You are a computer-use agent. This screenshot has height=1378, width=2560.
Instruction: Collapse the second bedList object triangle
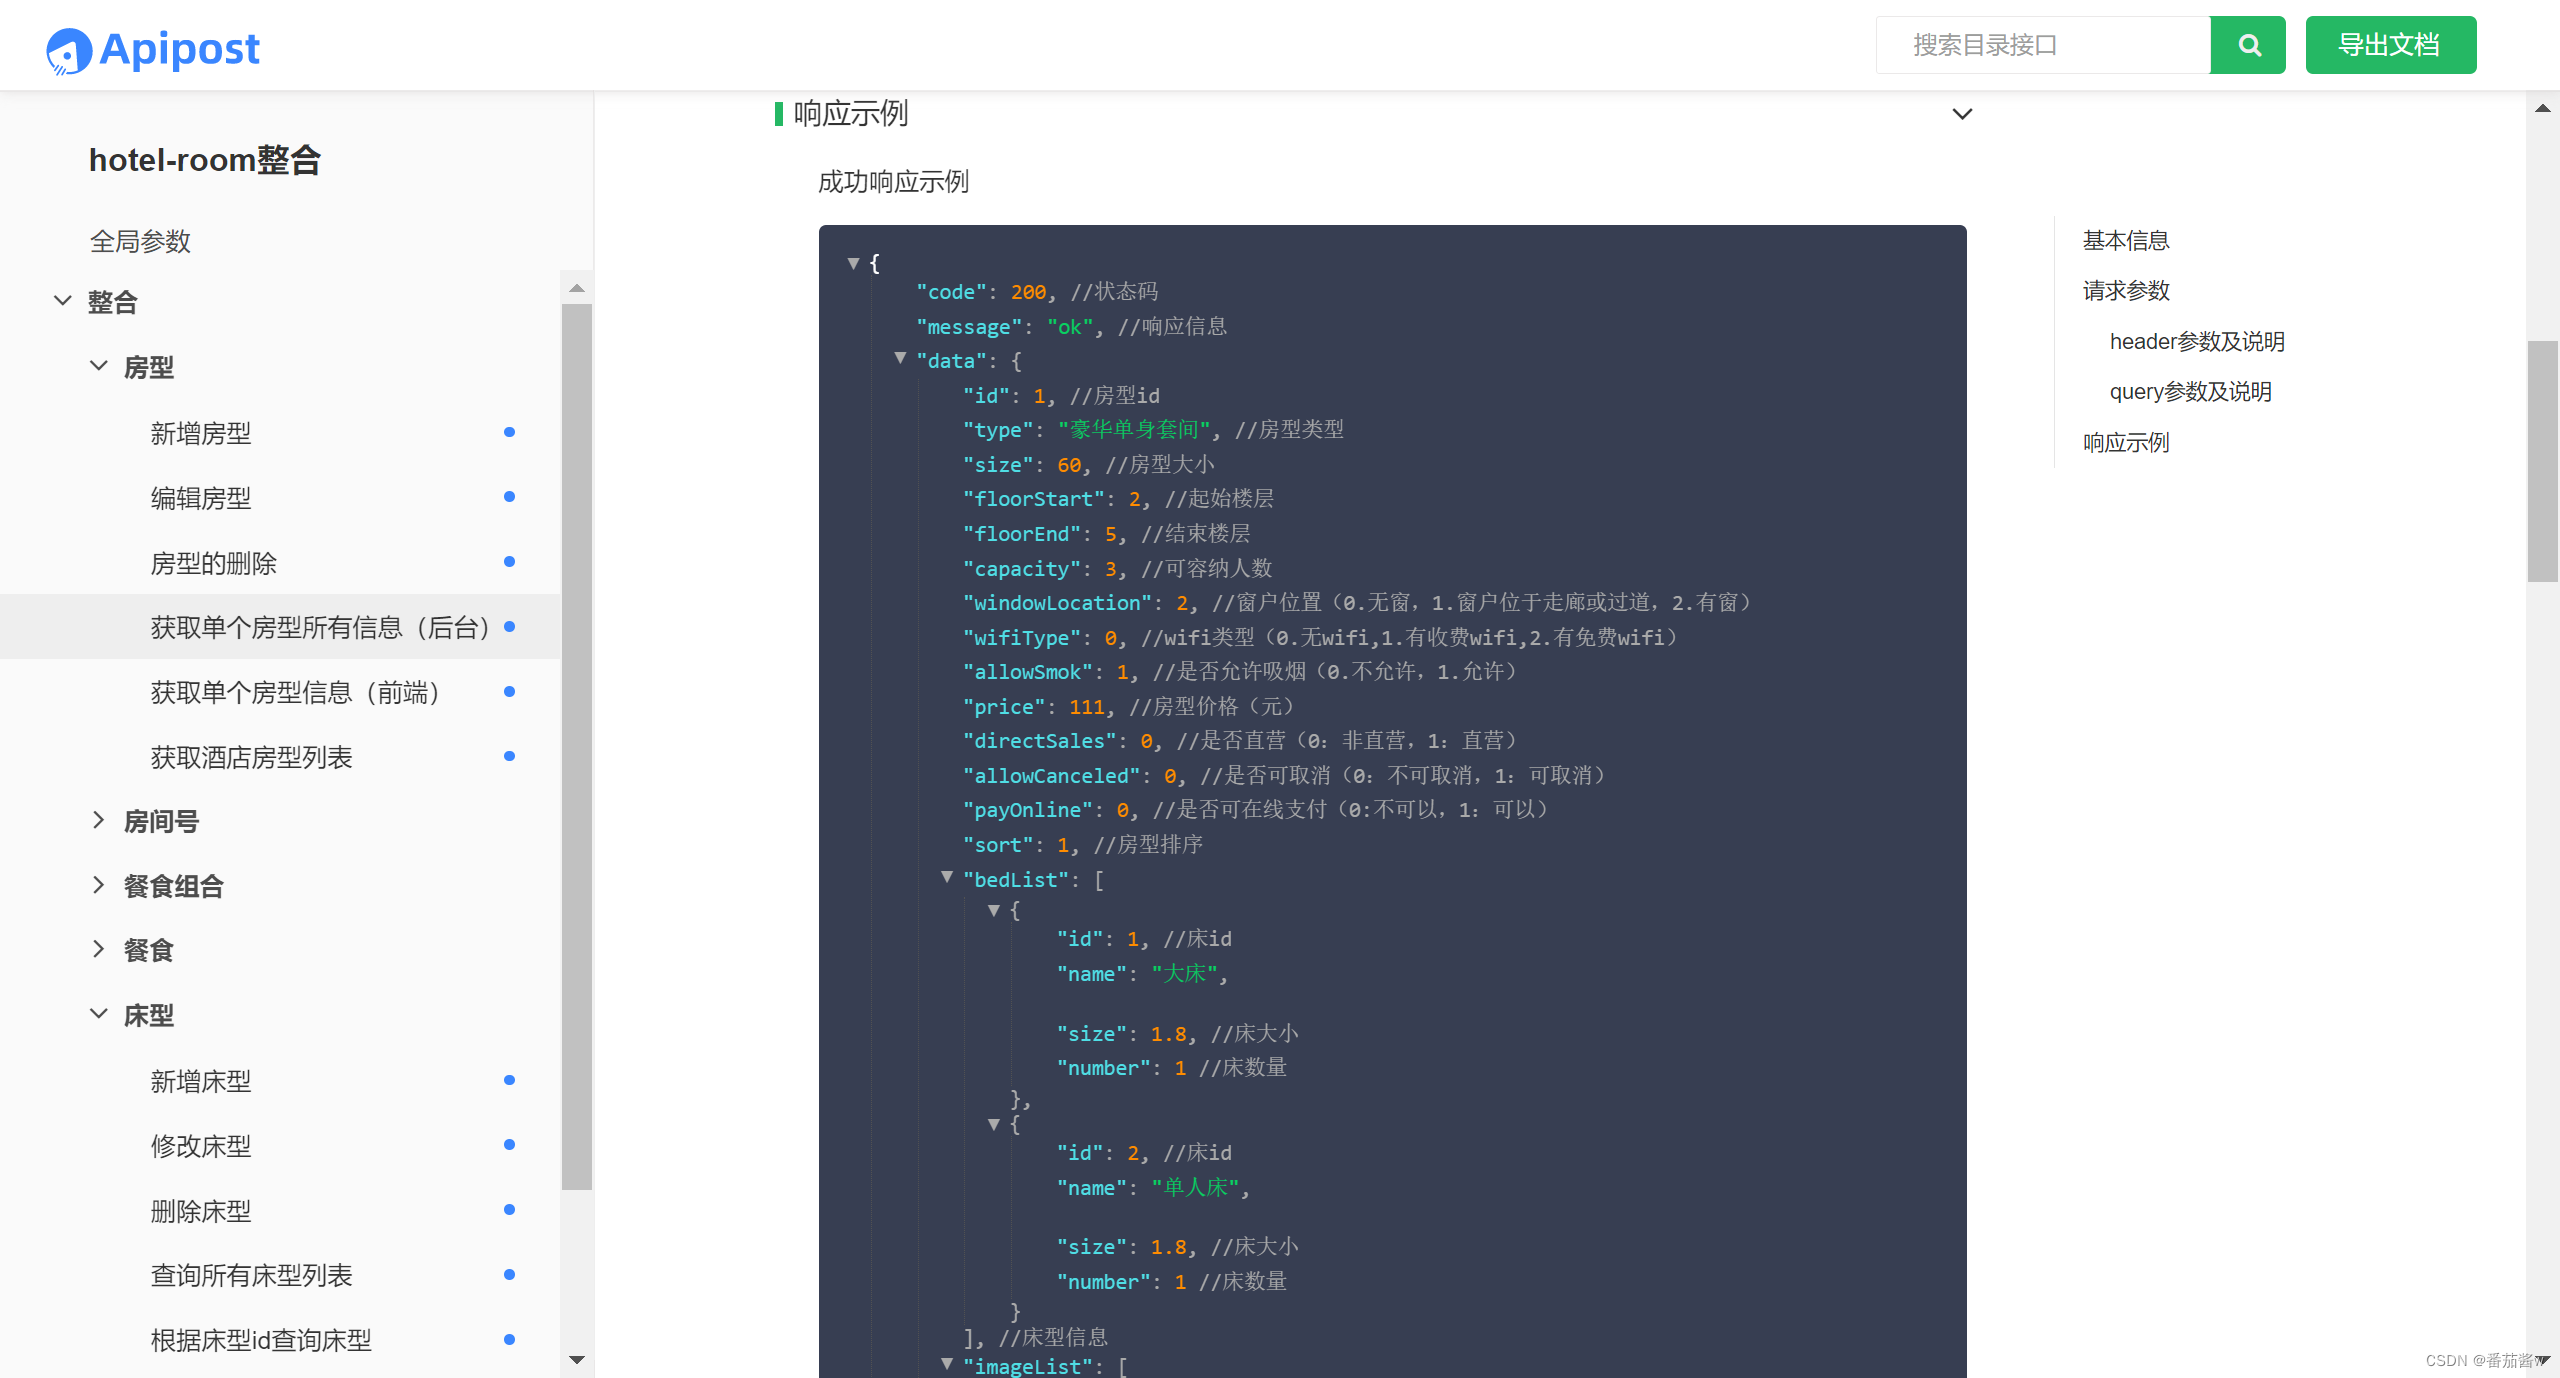pos(994,1124)
